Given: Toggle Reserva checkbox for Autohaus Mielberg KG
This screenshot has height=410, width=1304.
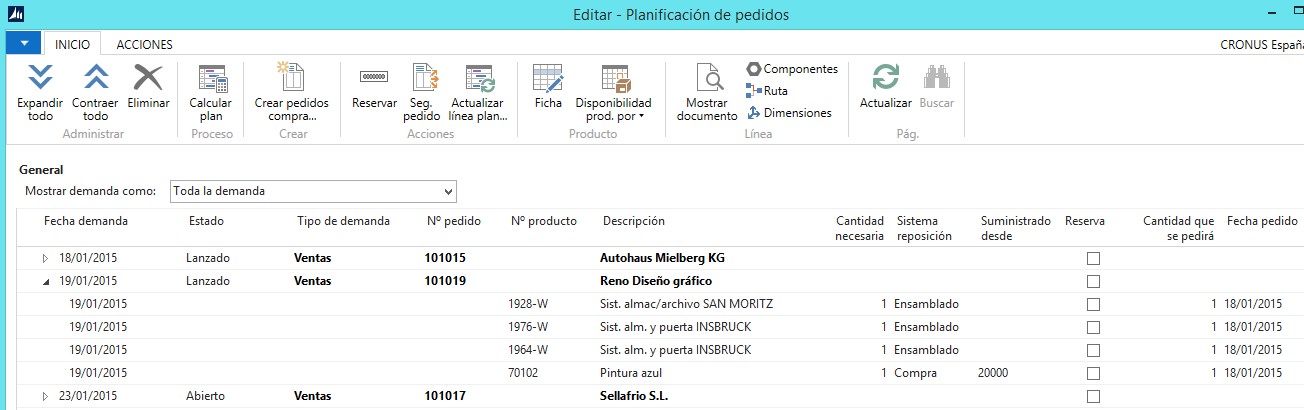Looking at the screenshot, I should [1093, 258].
